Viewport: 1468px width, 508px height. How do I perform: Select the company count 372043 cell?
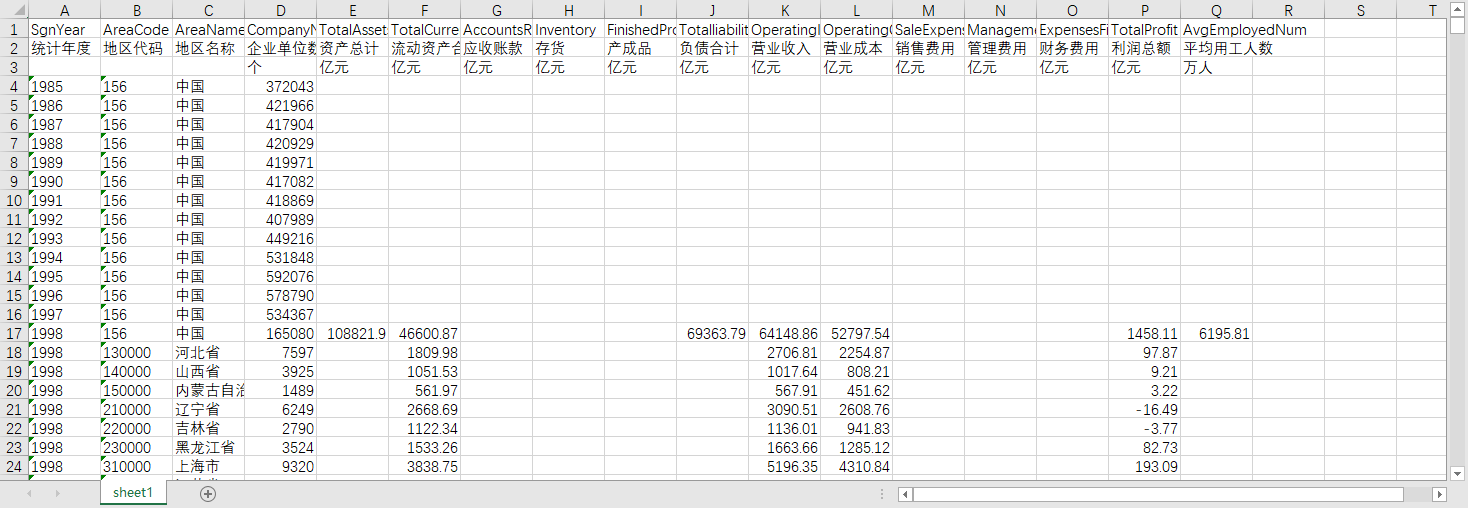point(281,86)
